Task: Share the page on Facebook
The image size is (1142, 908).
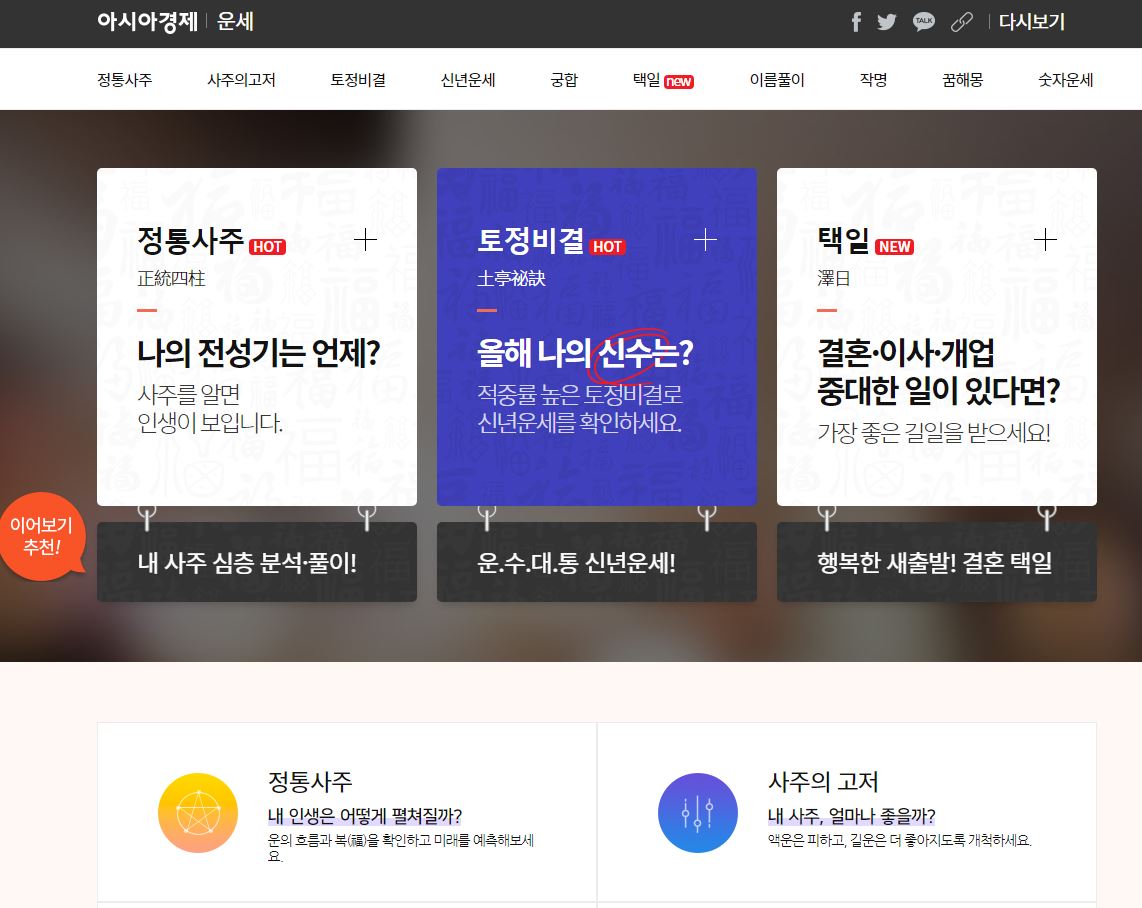Action: [x=855, y=21]
